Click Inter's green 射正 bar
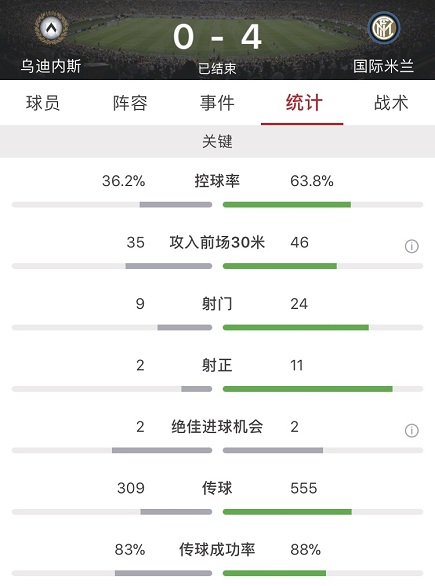Viewport: 435px width, 586px height. pos(308,389)
